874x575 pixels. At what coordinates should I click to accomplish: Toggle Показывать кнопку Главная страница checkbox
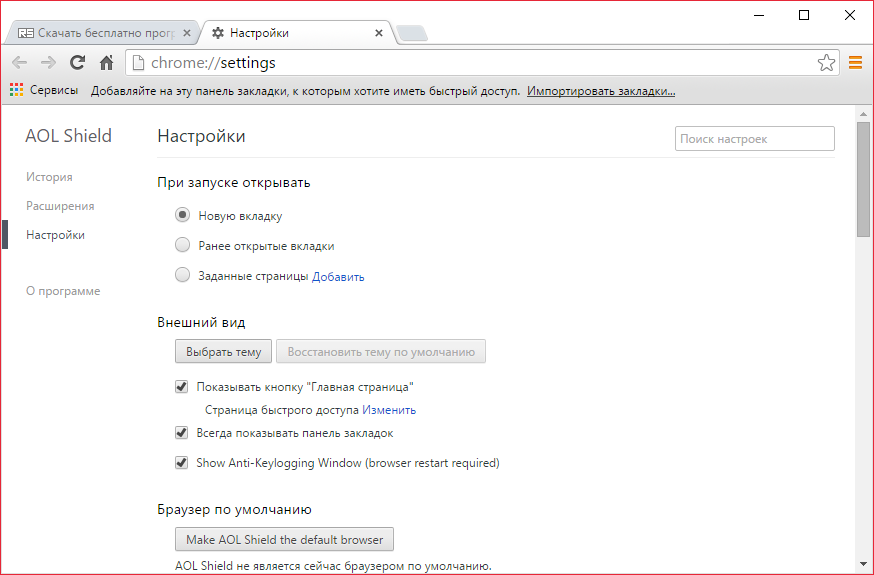(x=181, y=387)
